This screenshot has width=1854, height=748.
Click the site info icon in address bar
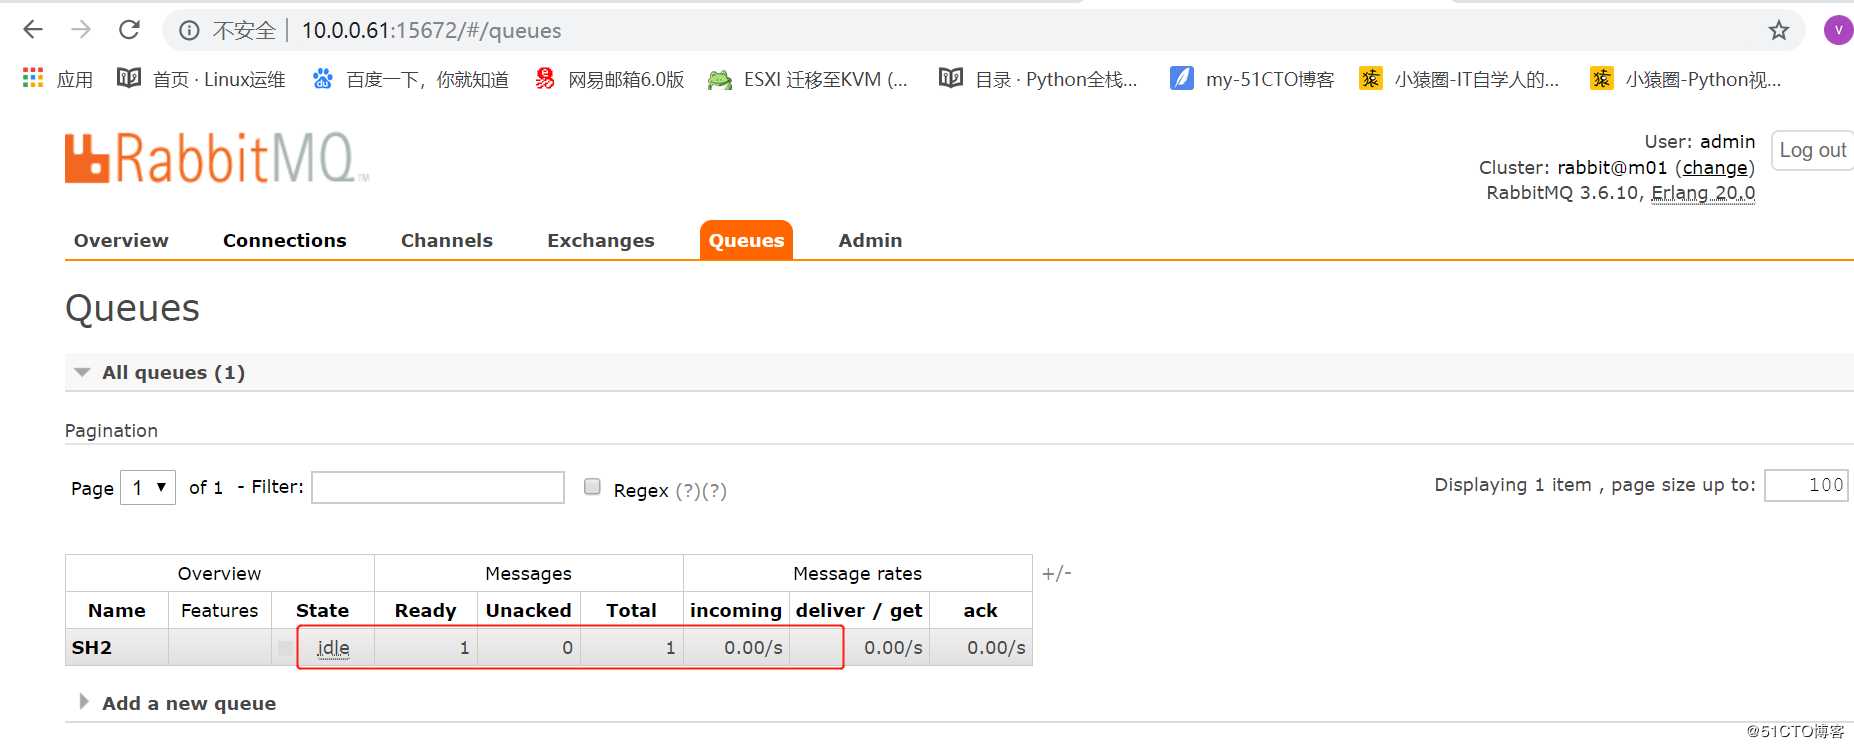(x=189, y=31)
